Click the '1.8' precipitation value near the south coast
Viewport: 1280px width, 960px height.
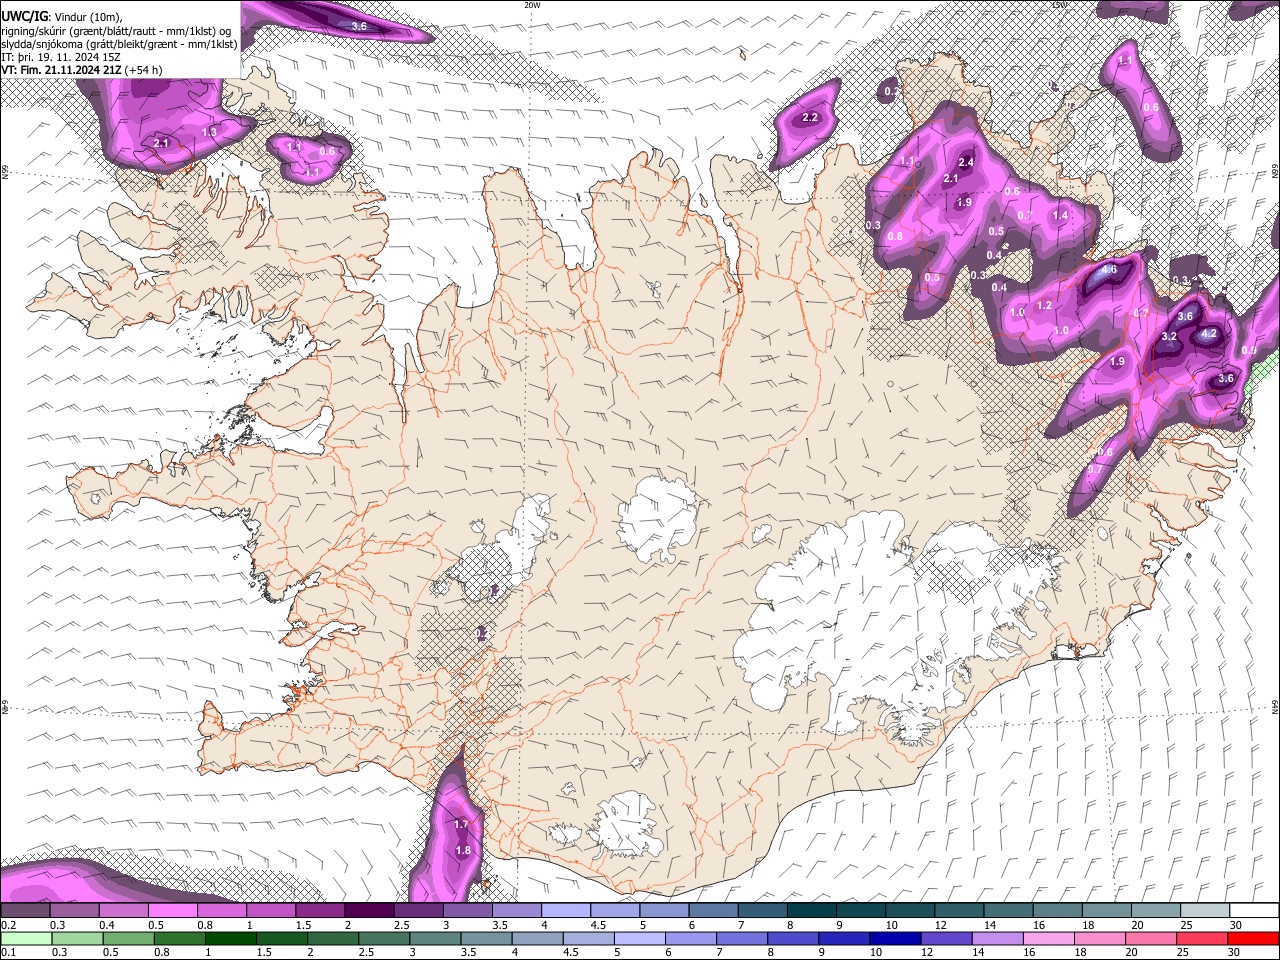click(x=463, y=851)
